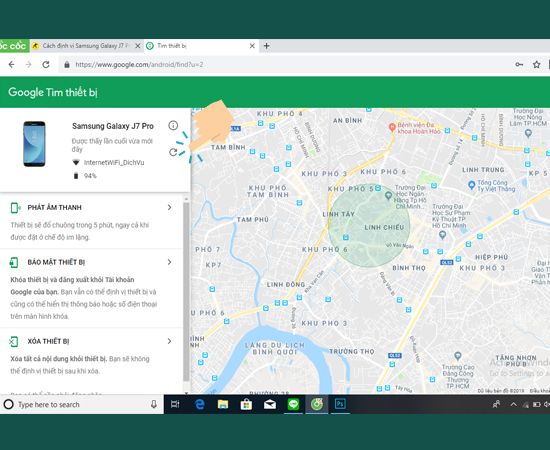Click the play sound phone icon
Image resolution: width=550 pixels, height=450 pixels.
tap(15, 208)
